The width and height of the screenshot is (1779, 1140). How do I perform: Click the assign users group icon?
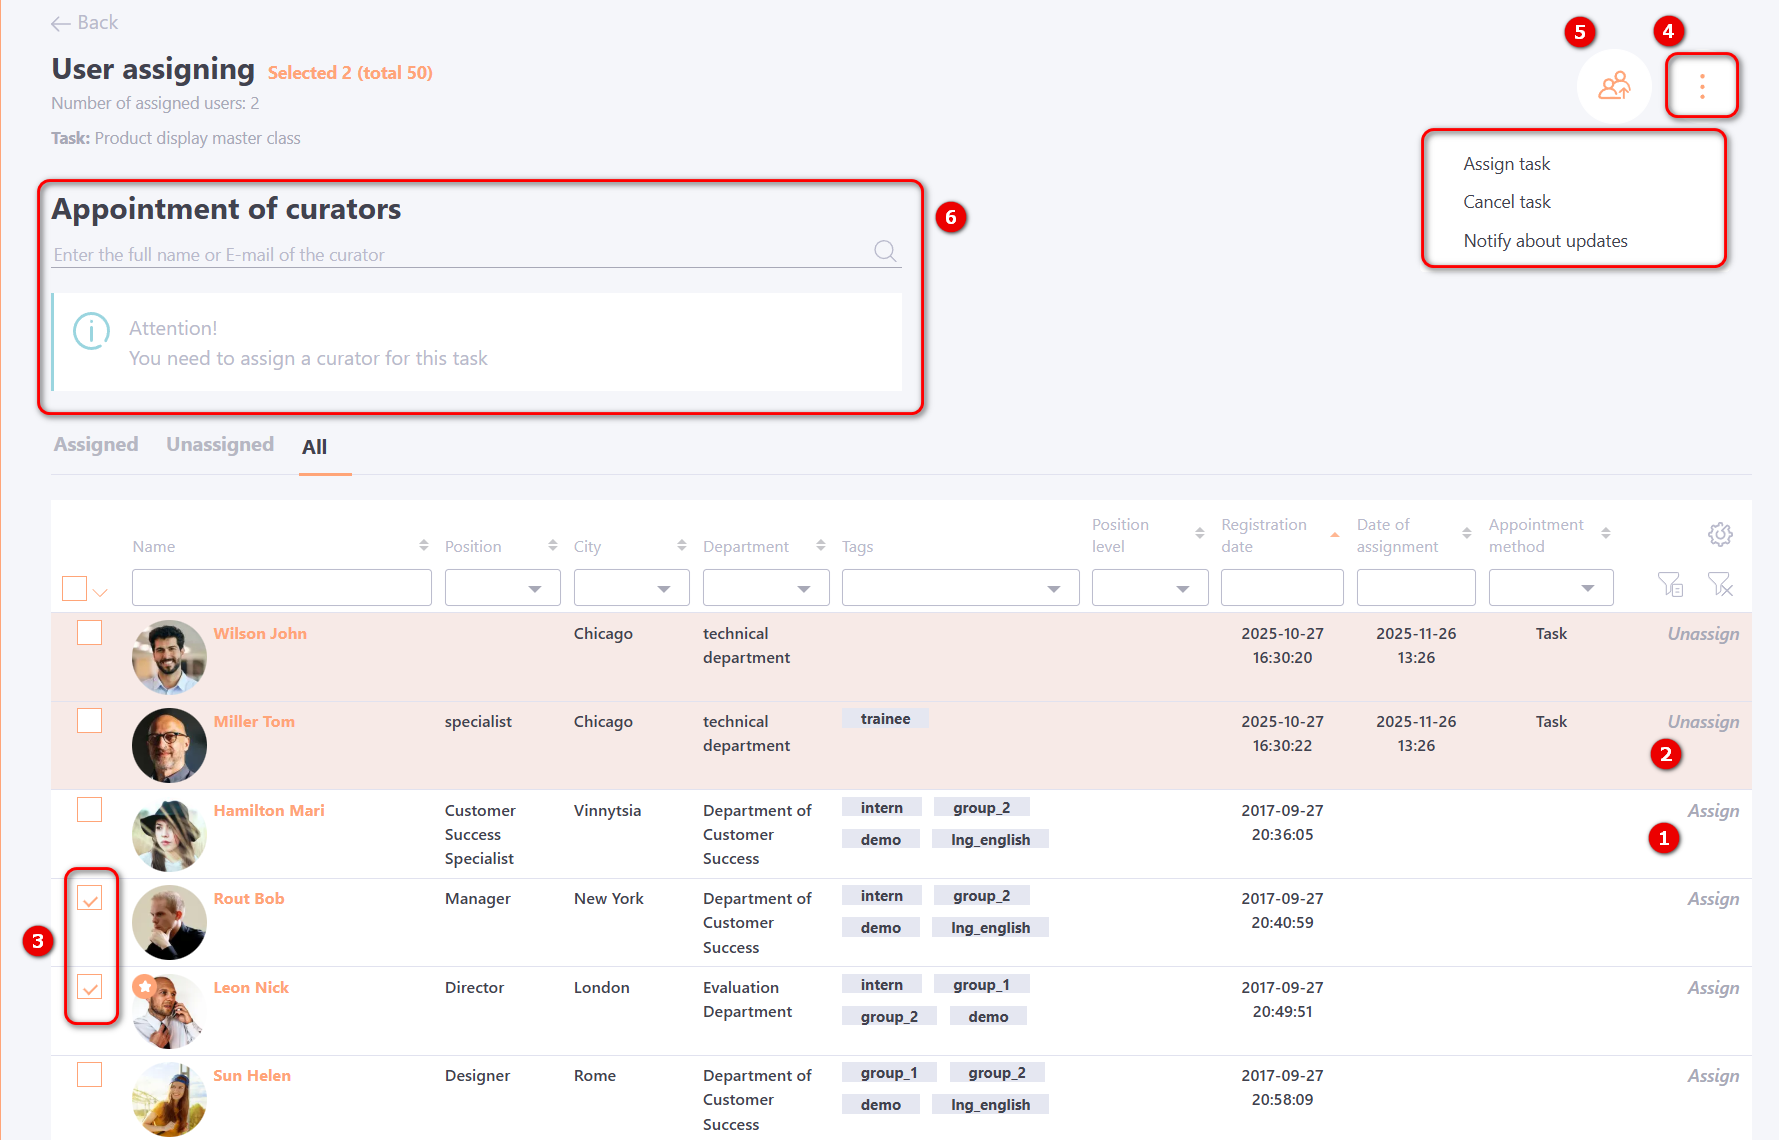(1613, 86)
